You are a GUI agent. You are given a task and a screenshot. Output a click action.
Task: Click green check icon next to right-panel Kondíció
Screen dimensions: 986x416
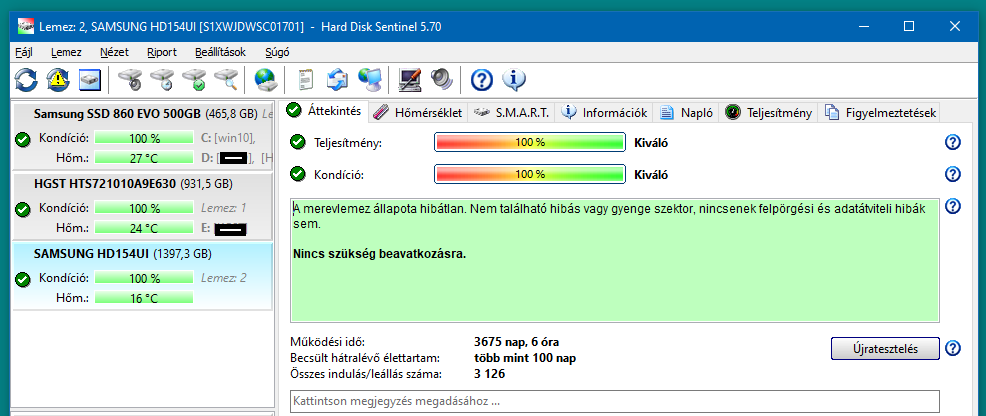click(297, 174)
